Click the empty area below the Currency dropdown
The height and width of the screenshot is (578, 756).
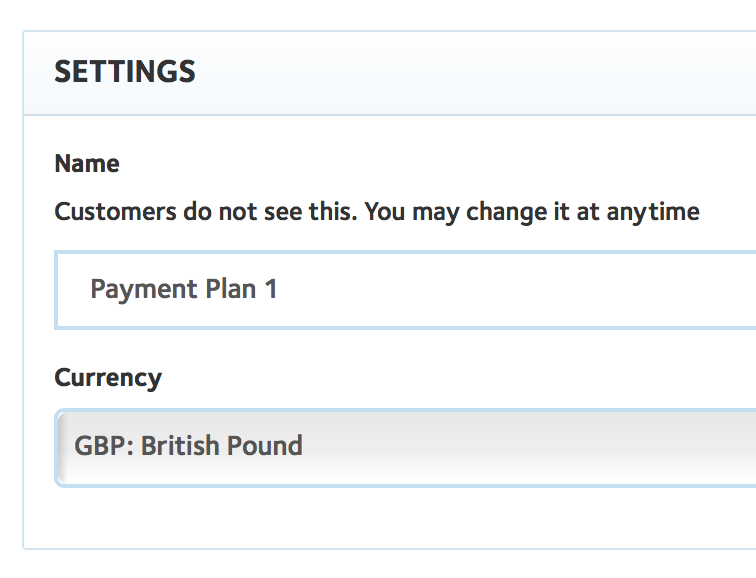(x=400, y=518)
